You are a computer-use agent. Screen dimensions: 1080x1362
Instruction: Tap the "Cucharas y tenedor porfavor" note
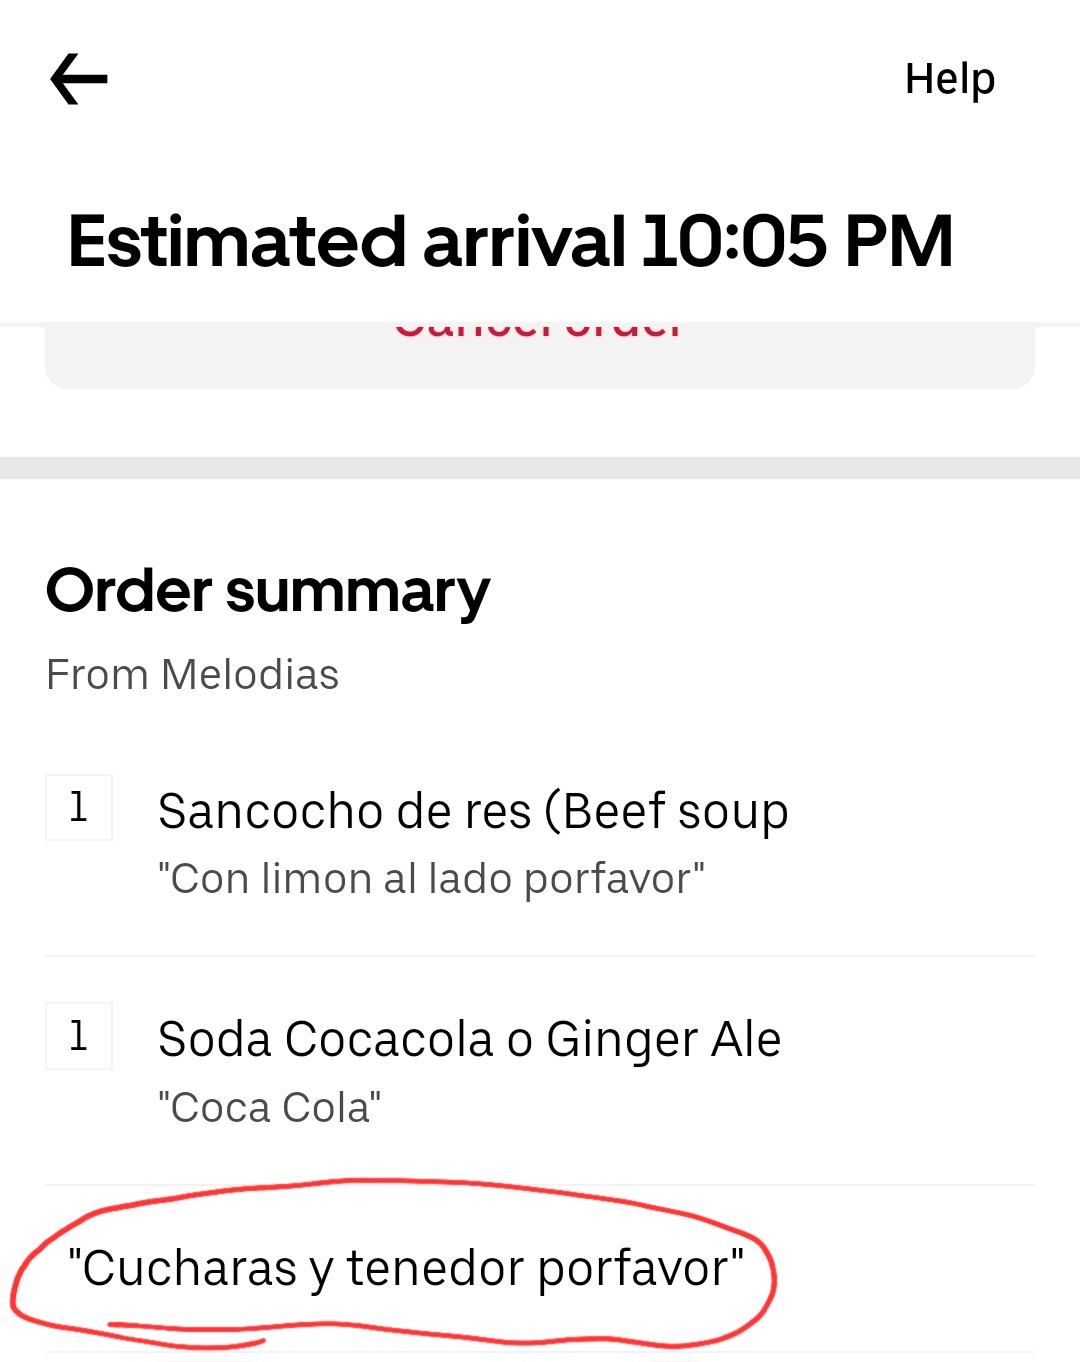point(405,1268)
